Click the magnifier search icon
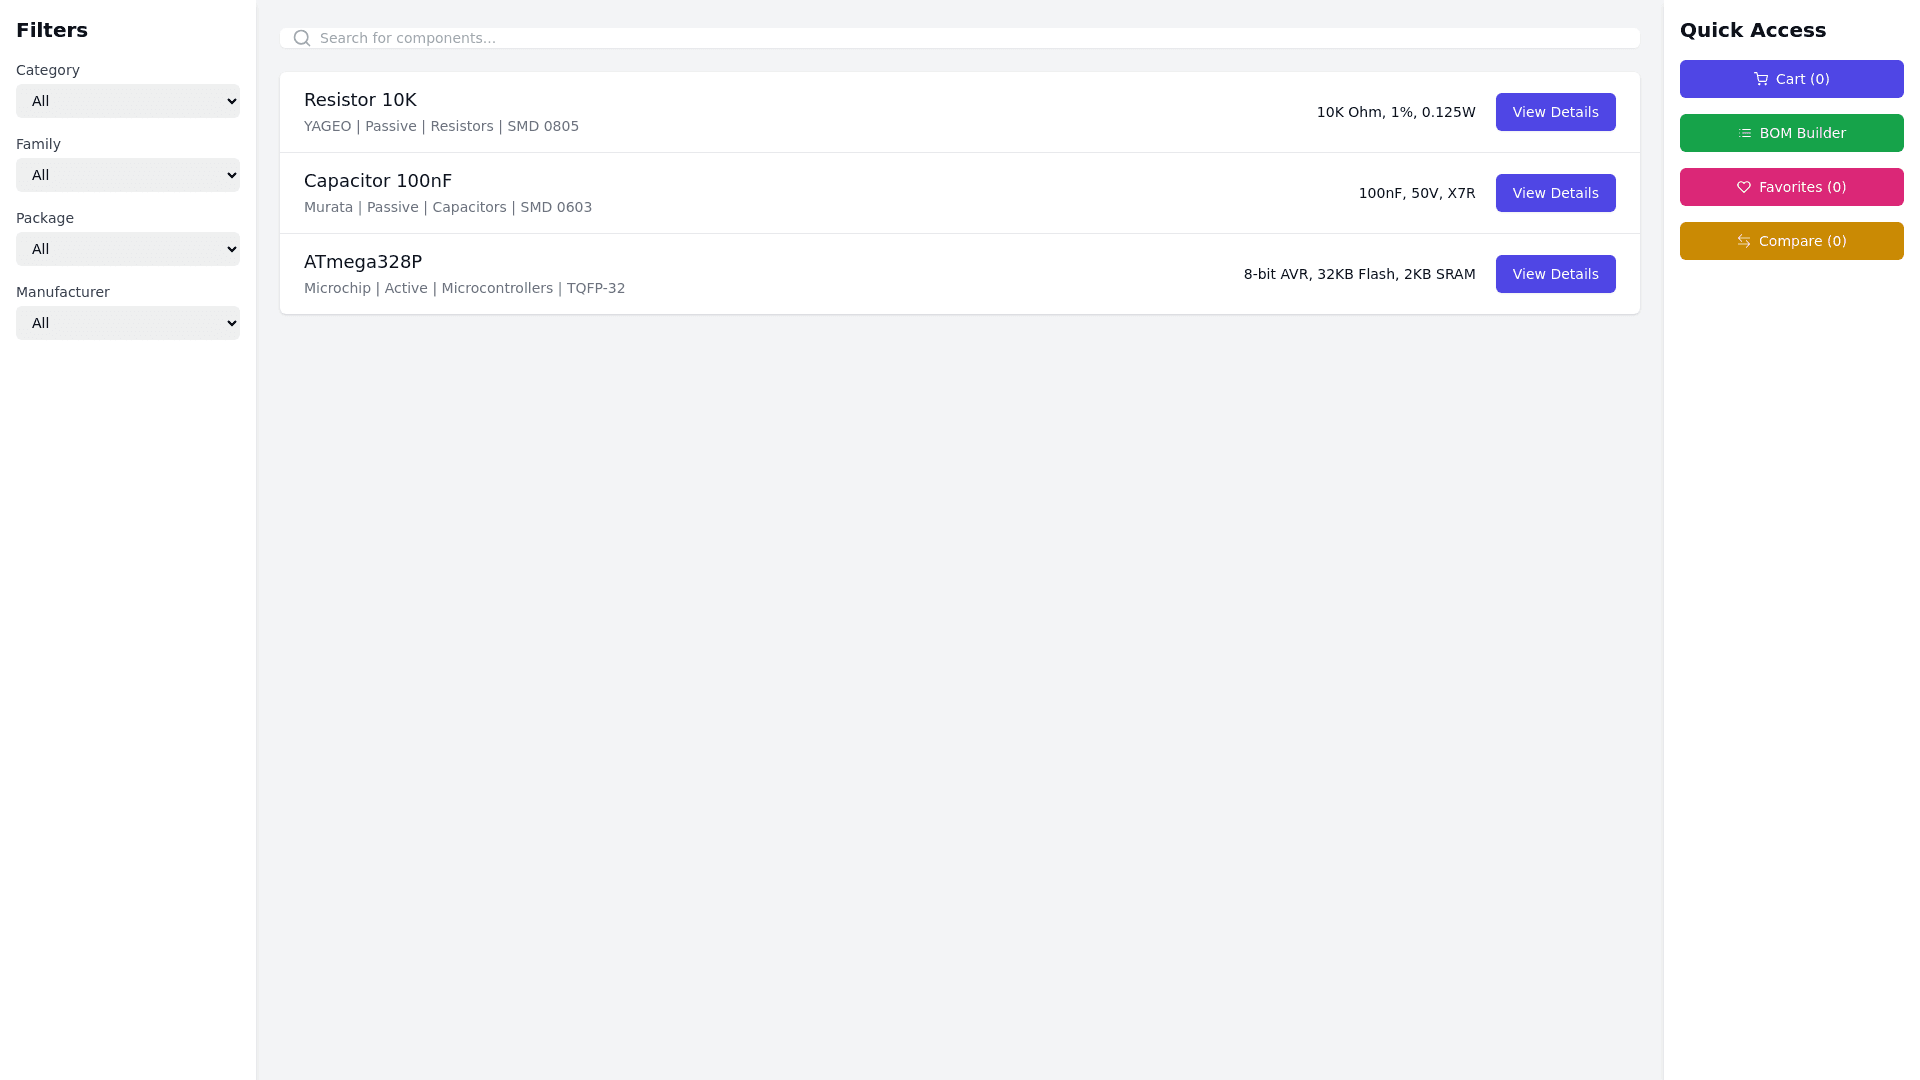1920x1080 pixels. pyautogui.click(x=302, y=38)
